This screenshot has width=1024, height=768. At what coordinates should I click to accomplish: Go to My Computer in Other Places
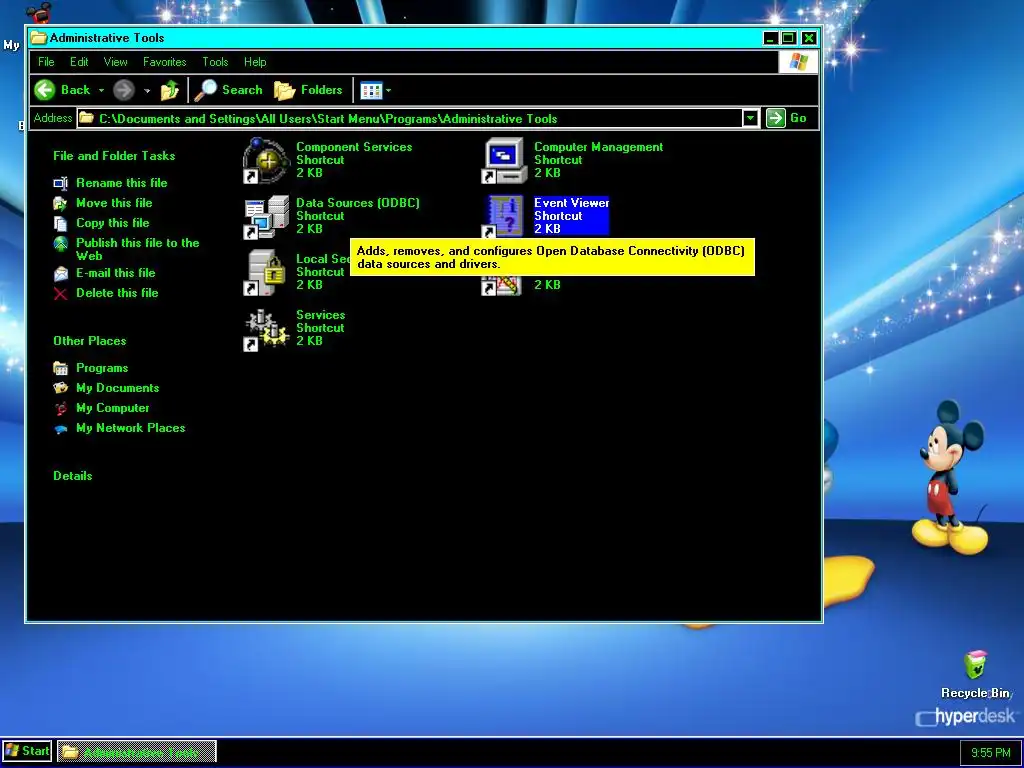click(112, 408)
